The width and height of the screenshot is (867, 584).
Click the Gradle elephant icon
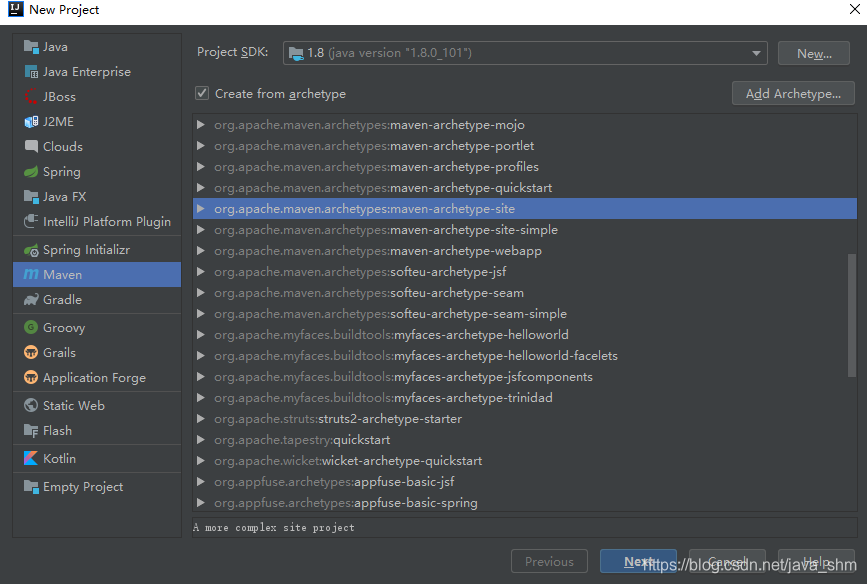pyautogui.click(x=31, y=299)
